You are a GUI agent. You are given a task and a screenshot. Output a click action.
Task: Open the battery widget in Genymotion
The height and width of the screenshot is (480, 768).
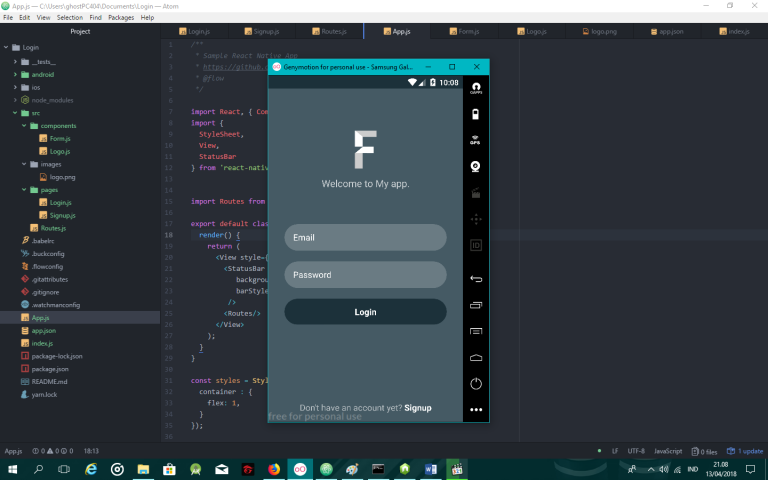point(476,114)
